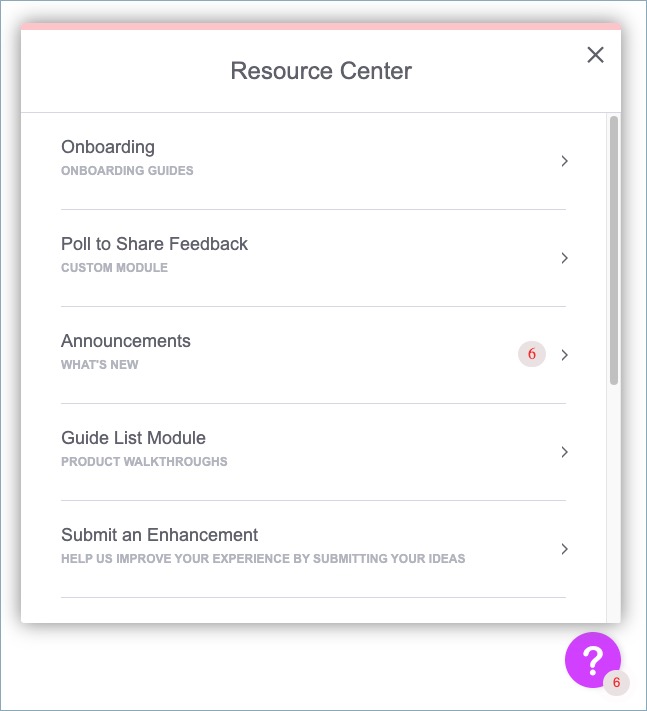Expand the Announcements chevron arrow

pos(564,355)
